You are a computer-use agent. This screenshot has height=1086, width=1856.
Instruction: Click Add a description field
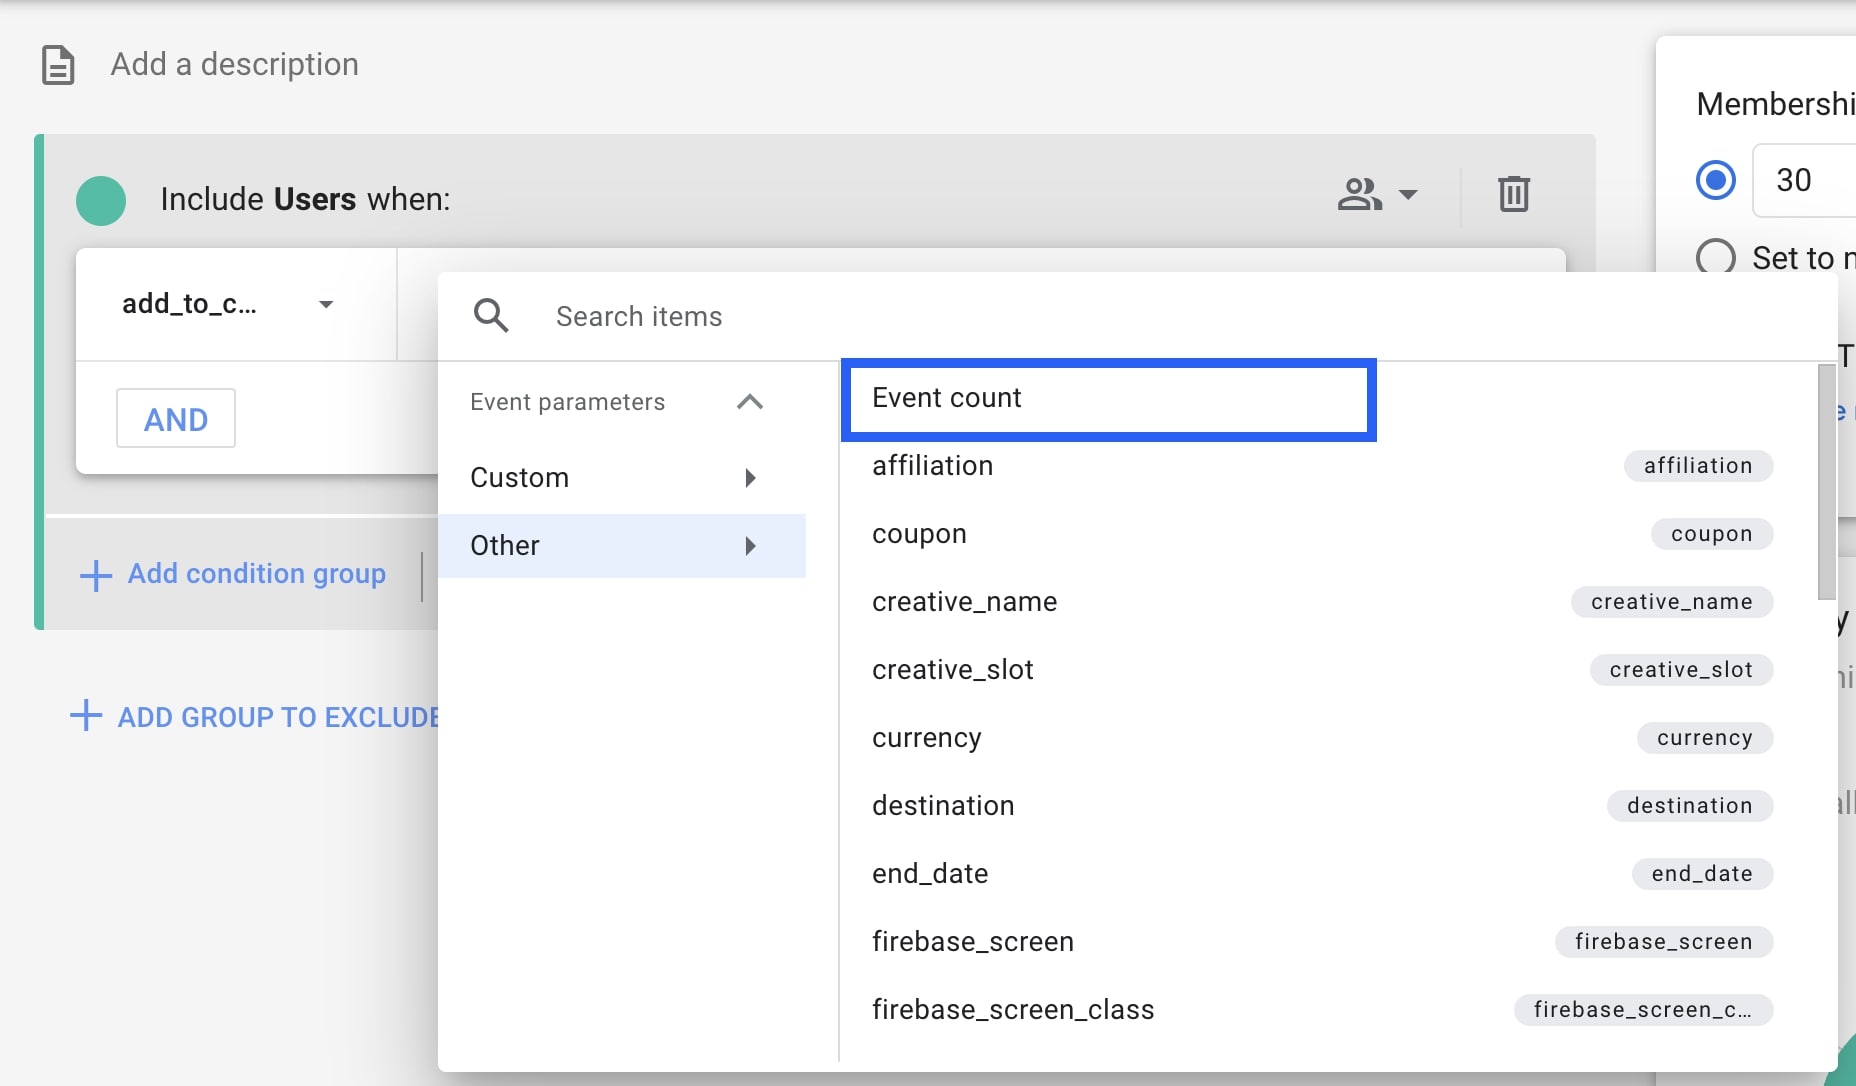point(234,64)
